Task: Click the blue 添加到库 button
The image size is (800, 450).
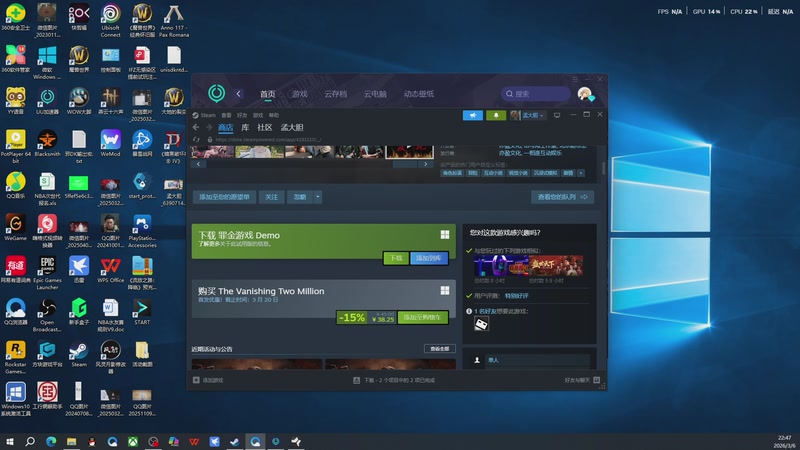Action: pyautogui.click(x=429, y=258)
